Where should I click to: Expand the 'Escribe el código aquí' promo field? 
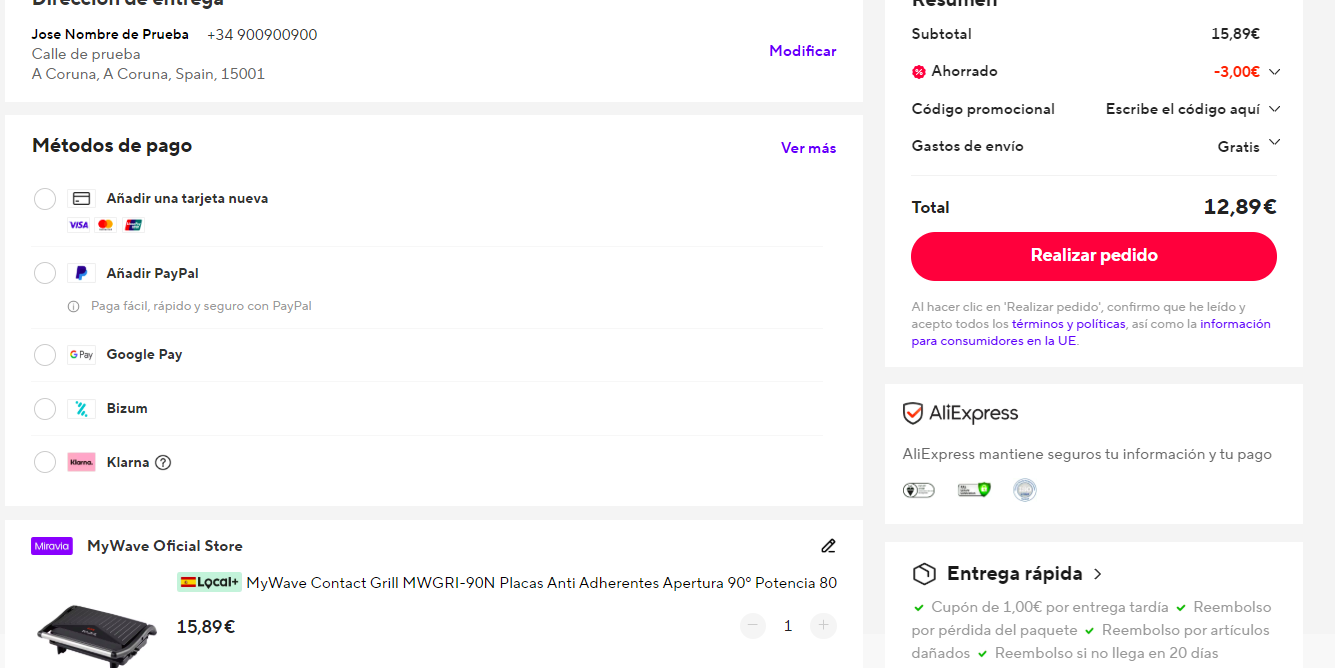point(1193,109)
